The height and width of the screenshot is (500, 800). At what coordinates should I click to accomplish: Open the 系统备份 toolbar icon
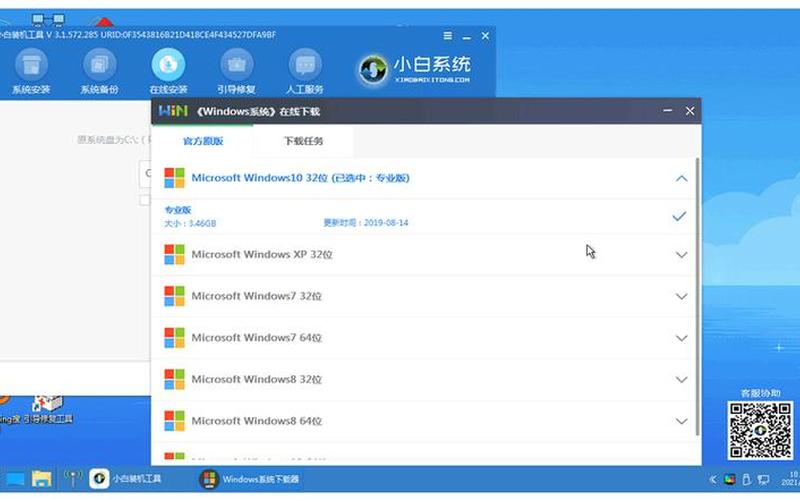pos(99,71)
